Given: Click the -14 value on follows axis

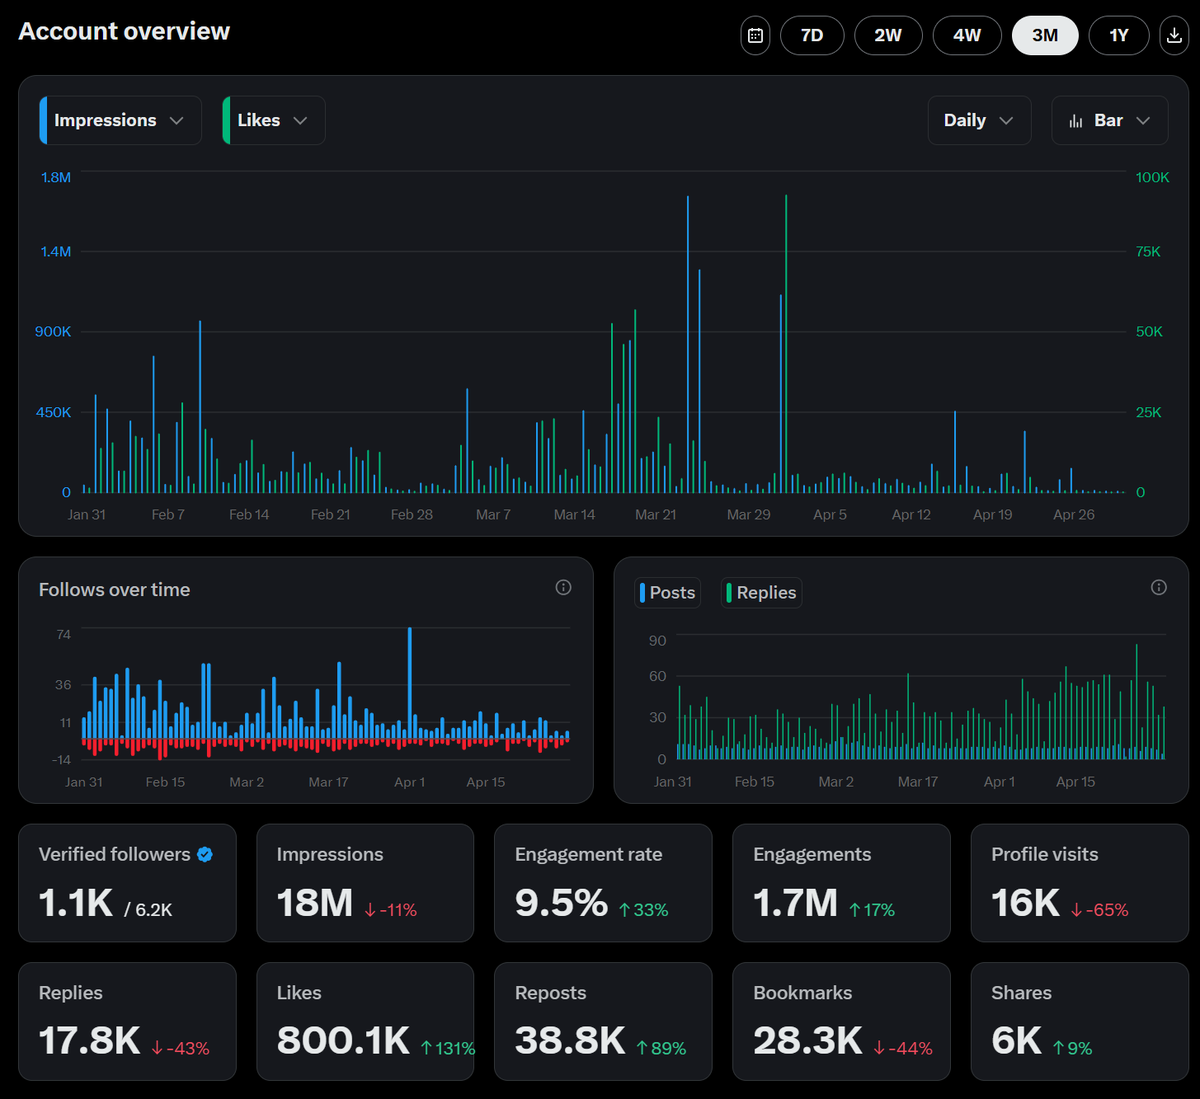Looking at the screenshot, I should [x=62, y=760].
